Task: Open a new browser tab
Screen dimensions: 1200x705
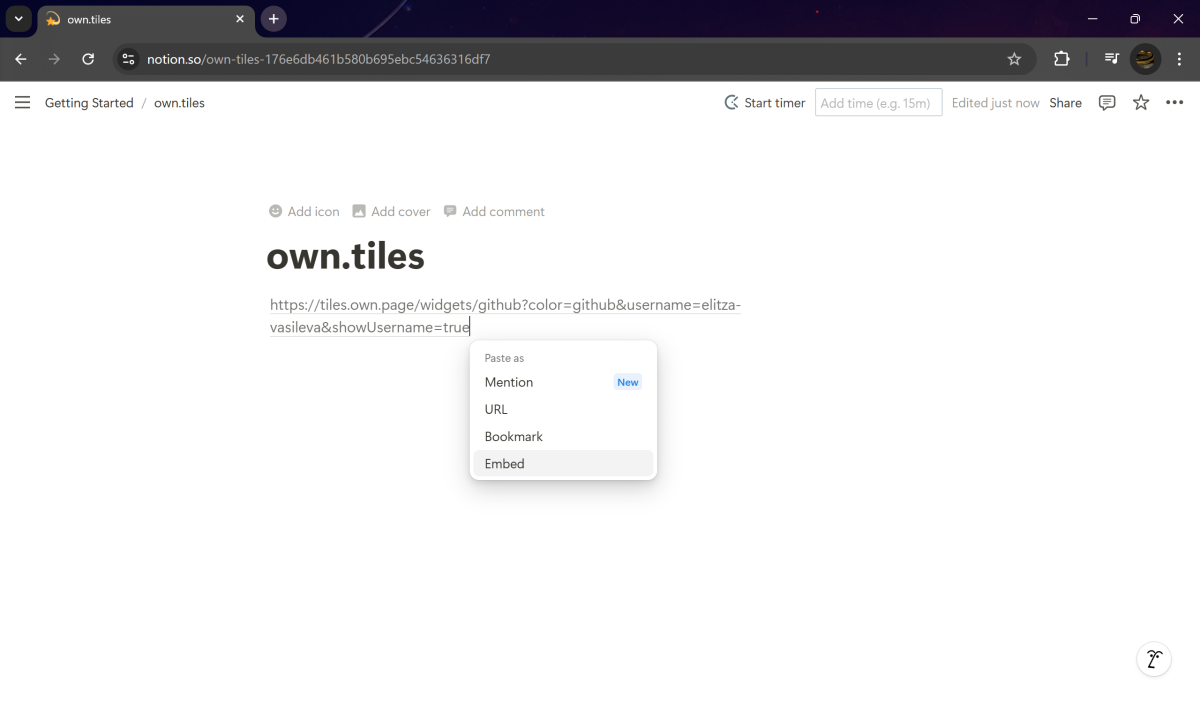Action: tap(273, 19)
